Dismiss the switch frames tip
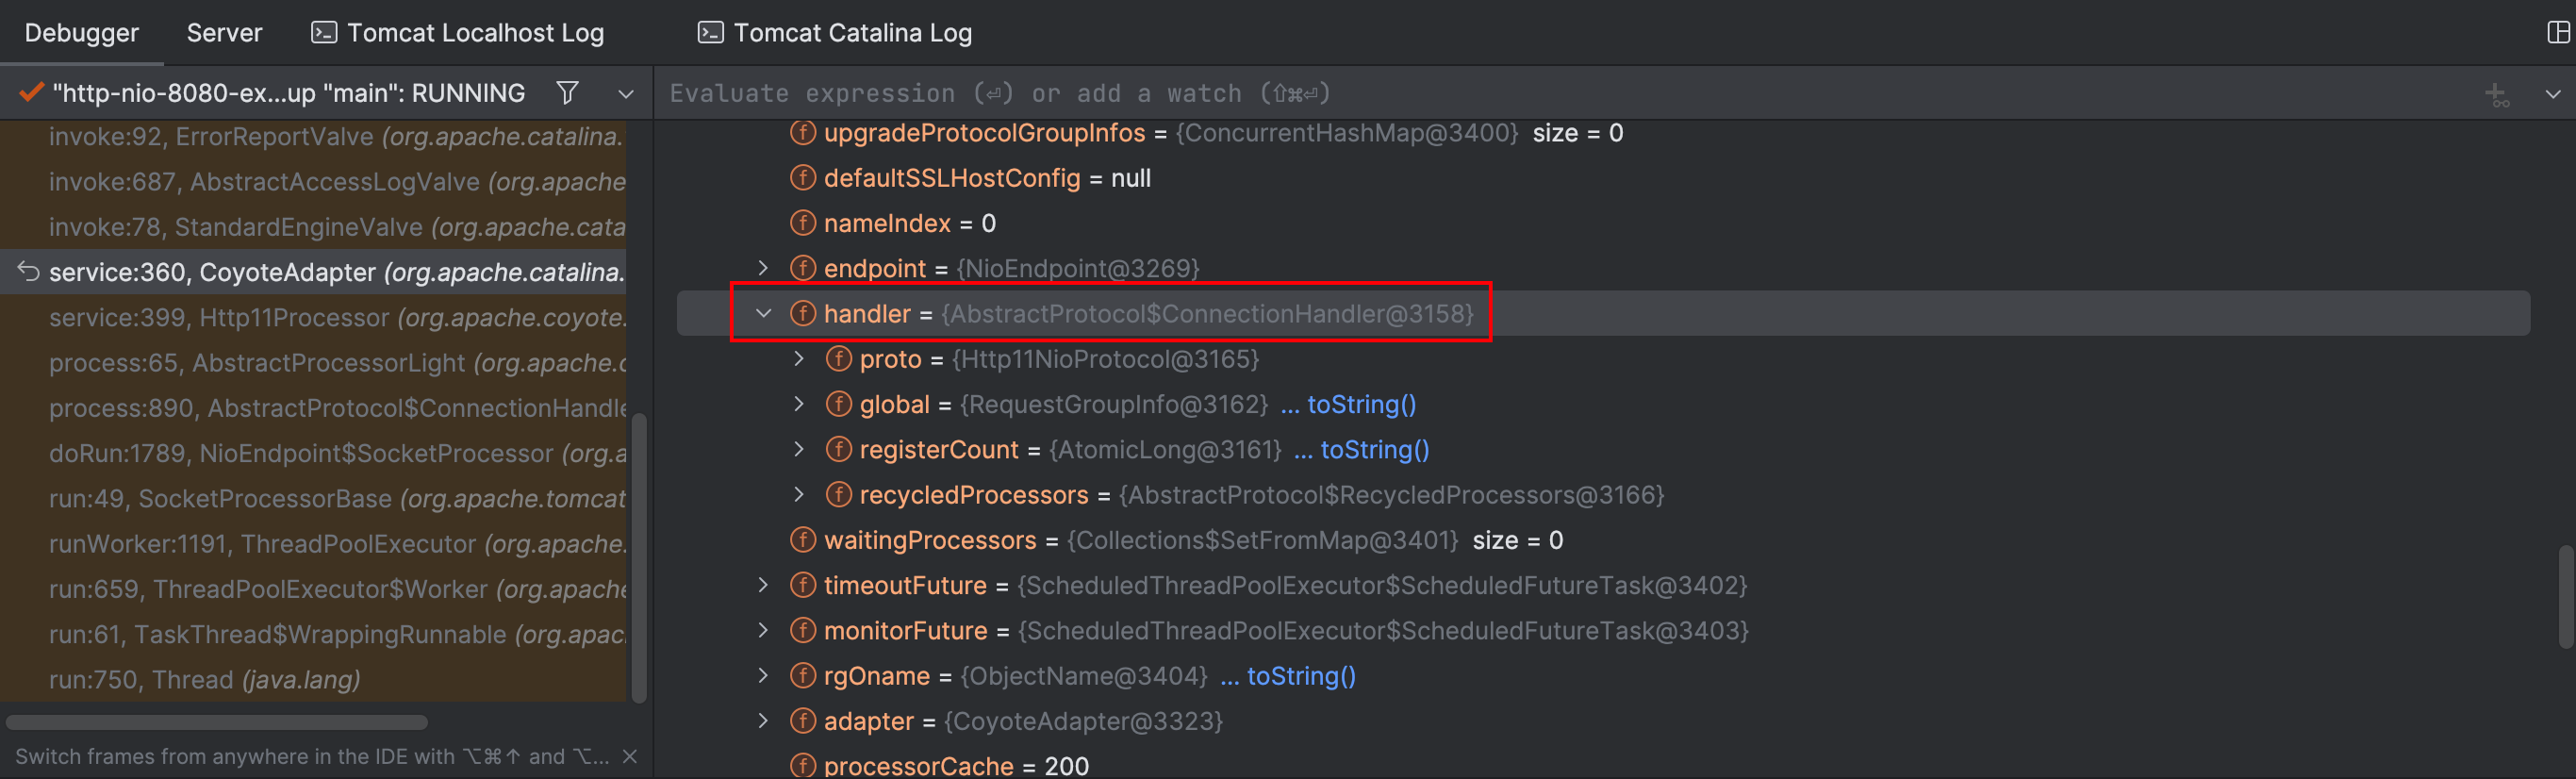This screenshot has height=779, width=2576. click(630, 757)
